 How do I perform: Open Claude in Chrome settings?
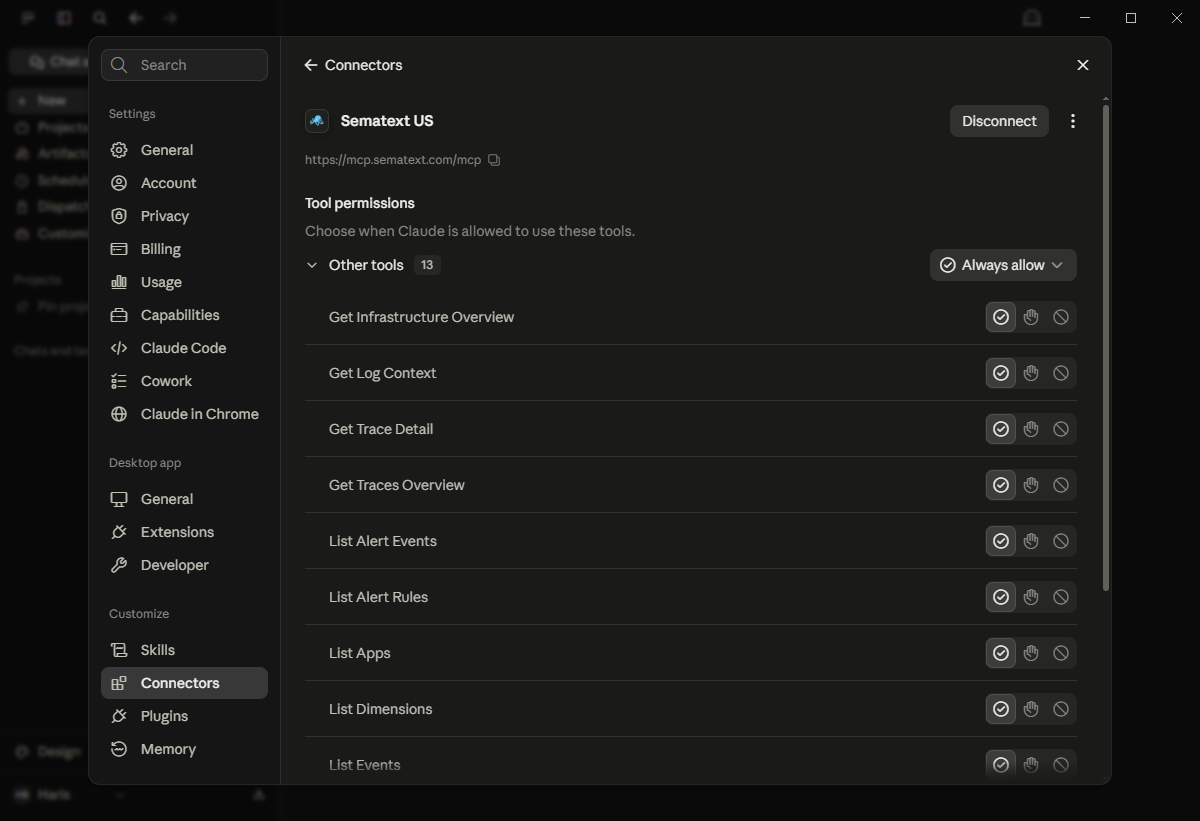tap(184, 414)
